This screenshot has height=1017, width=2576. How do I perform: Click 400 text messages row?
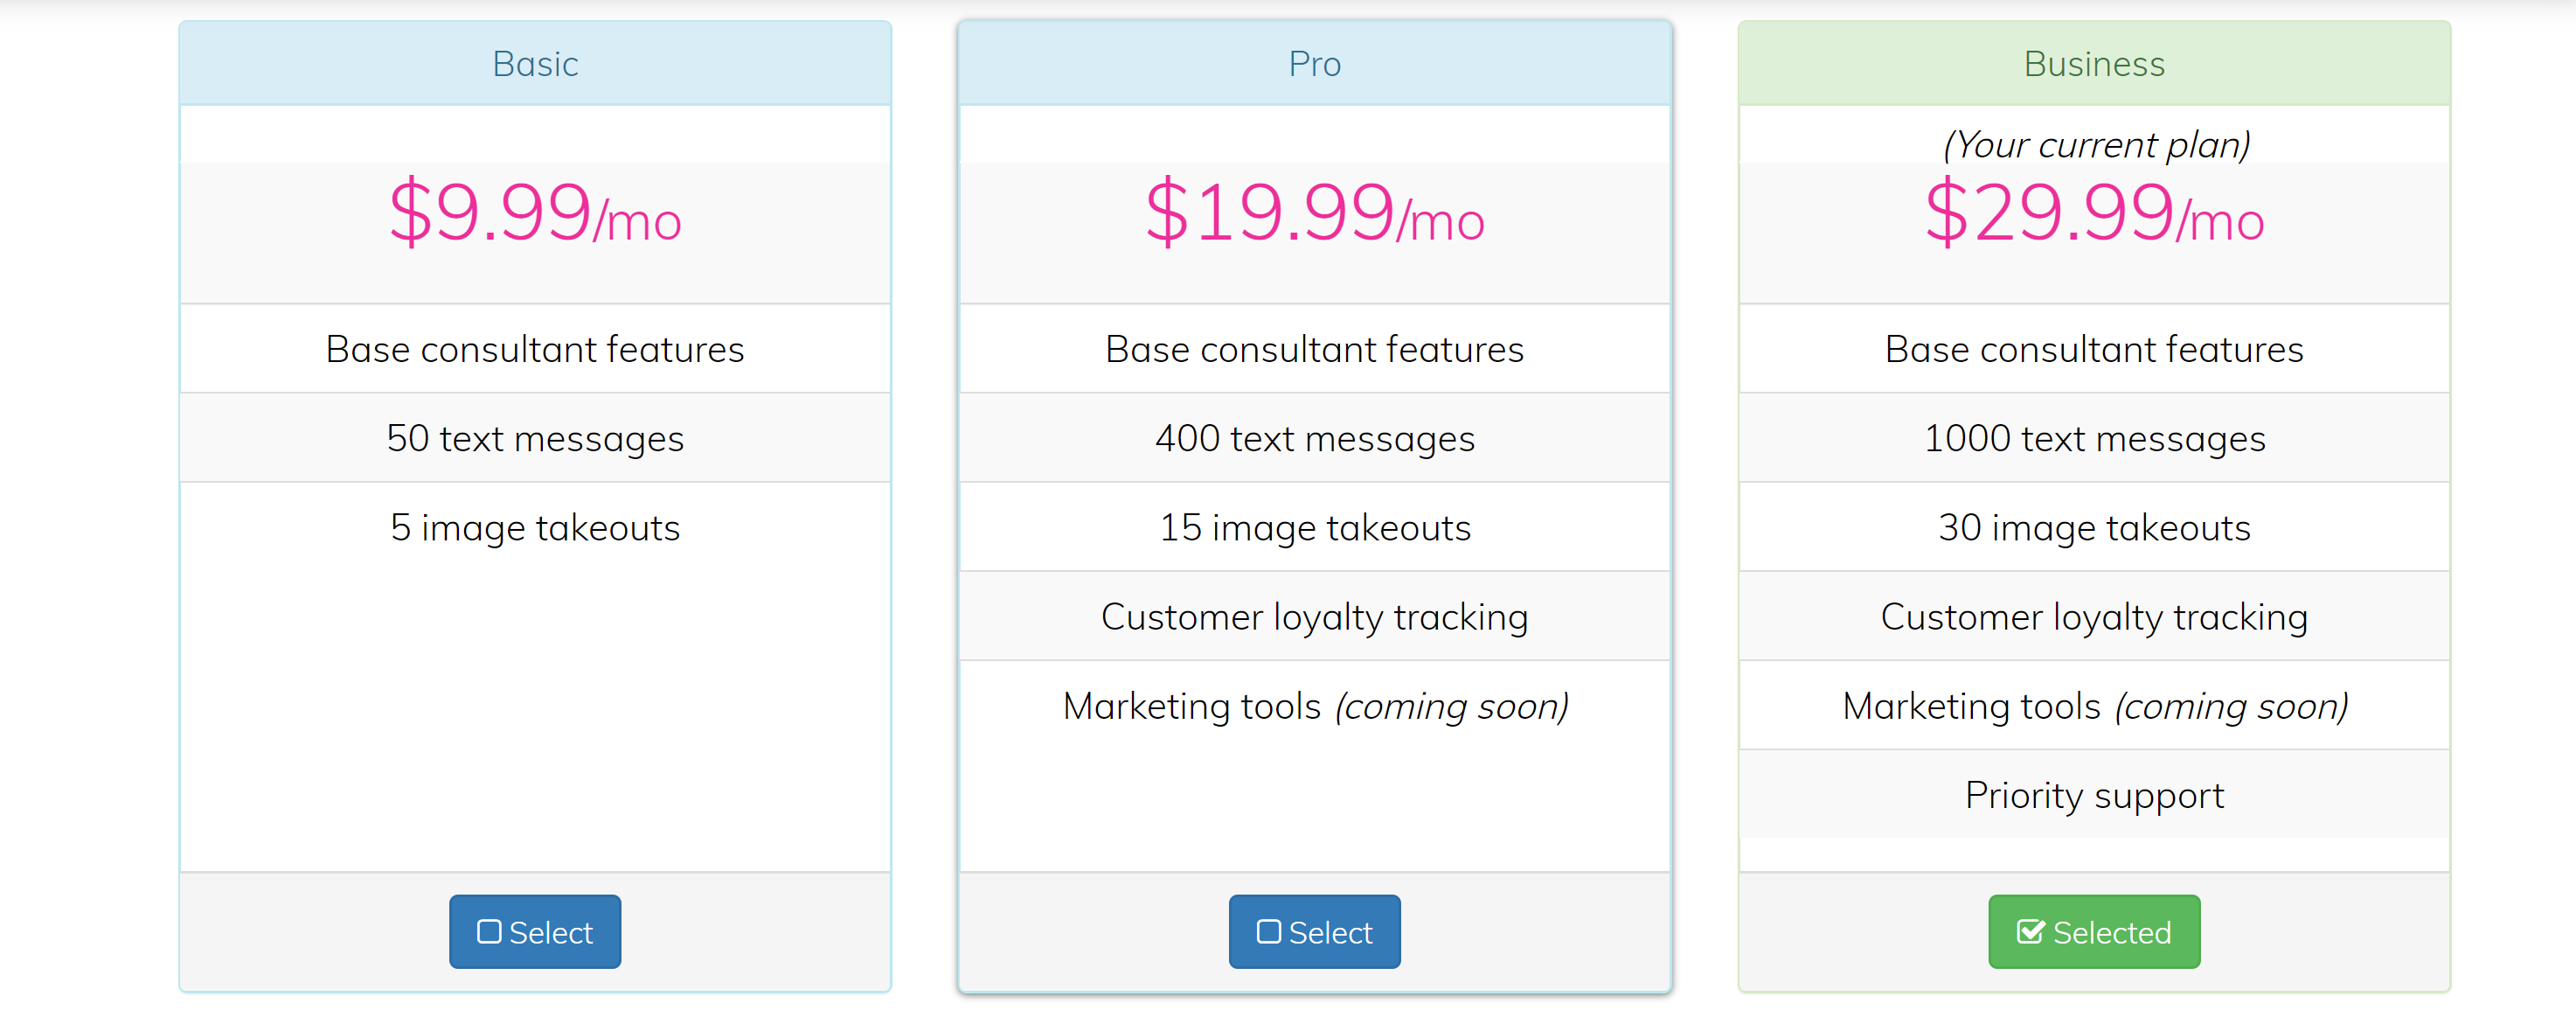coord(1313,438)
